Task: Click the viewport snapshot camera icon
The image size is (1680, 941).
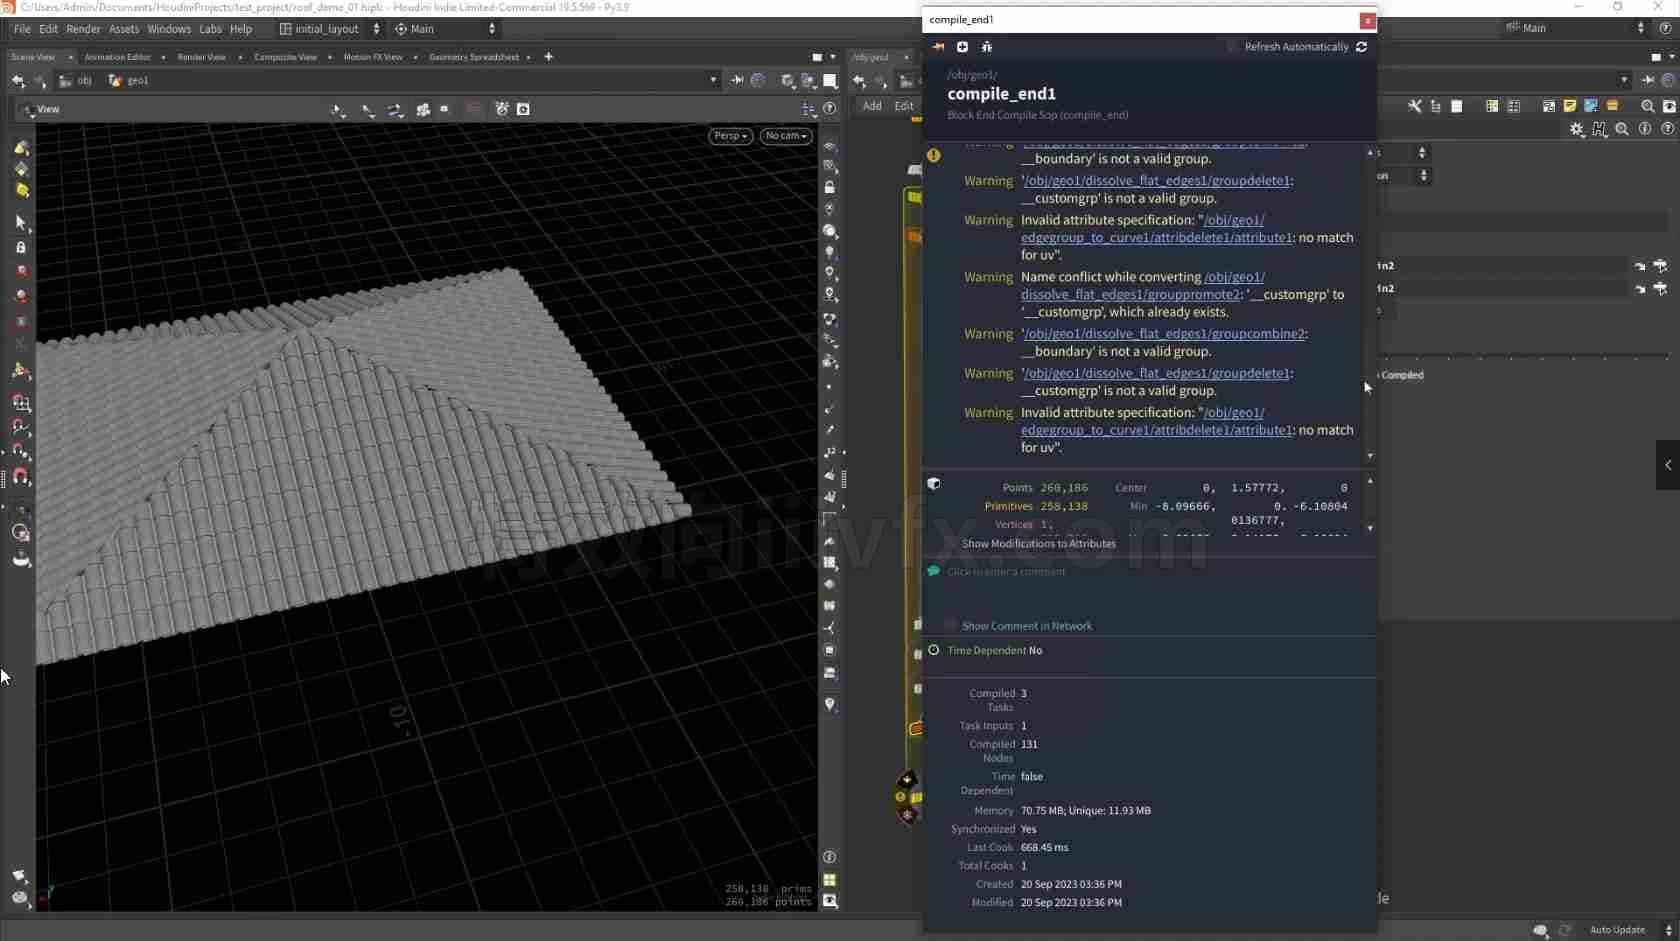Action: tap(523, 109)
